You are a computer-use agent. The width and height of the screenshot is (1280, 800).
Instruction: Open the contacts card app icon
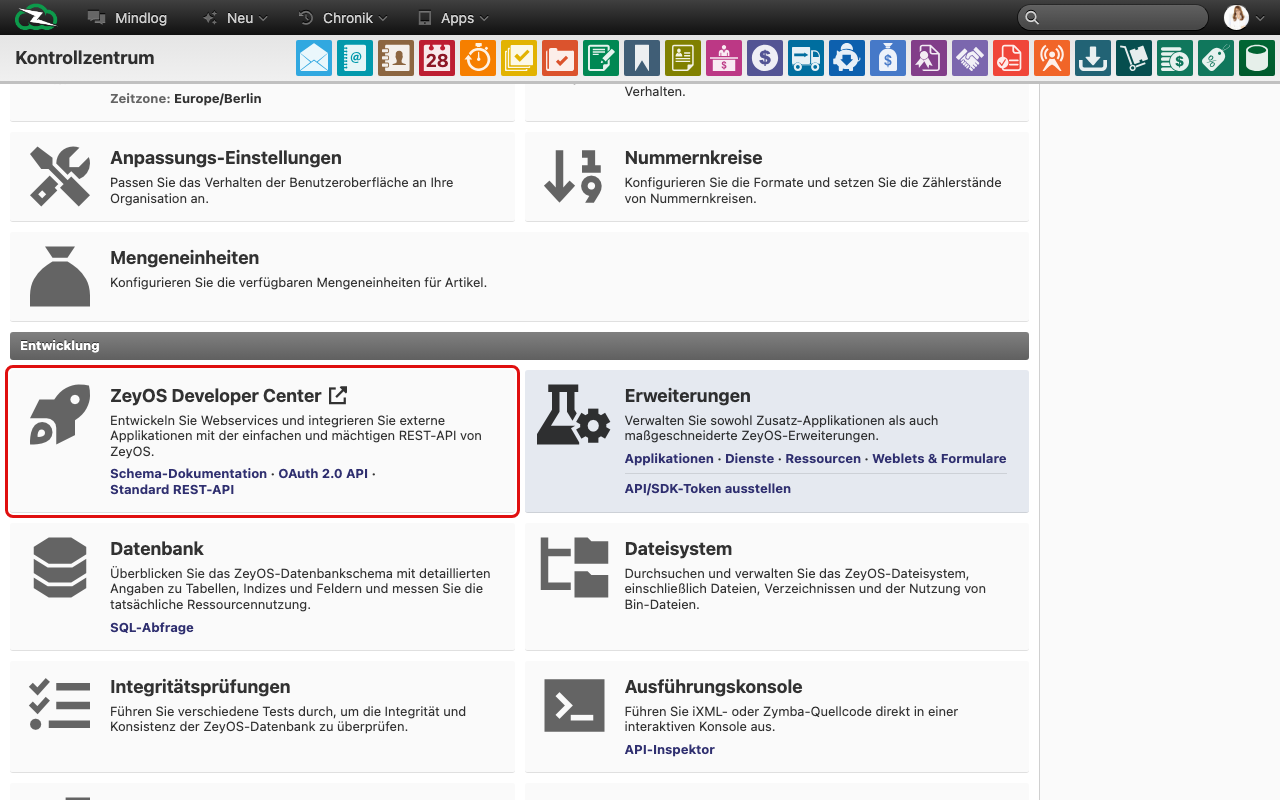[x=396, y=58]
